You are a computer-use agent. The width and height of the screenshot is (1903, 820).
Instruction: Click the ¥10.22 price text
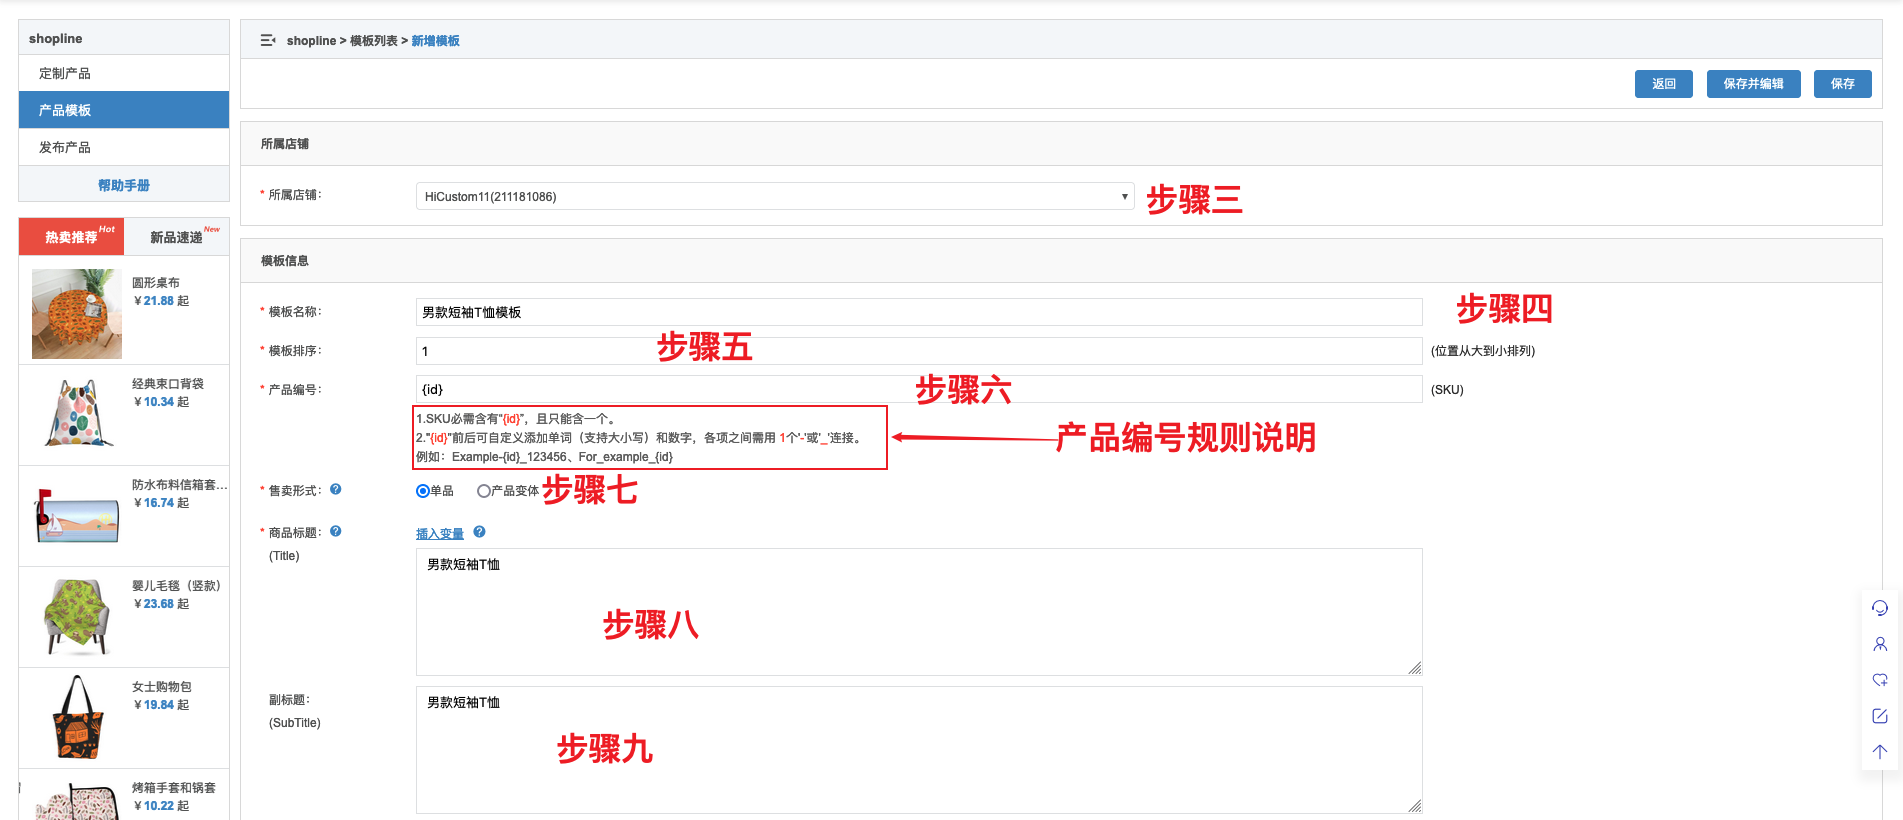click(161, 806)
